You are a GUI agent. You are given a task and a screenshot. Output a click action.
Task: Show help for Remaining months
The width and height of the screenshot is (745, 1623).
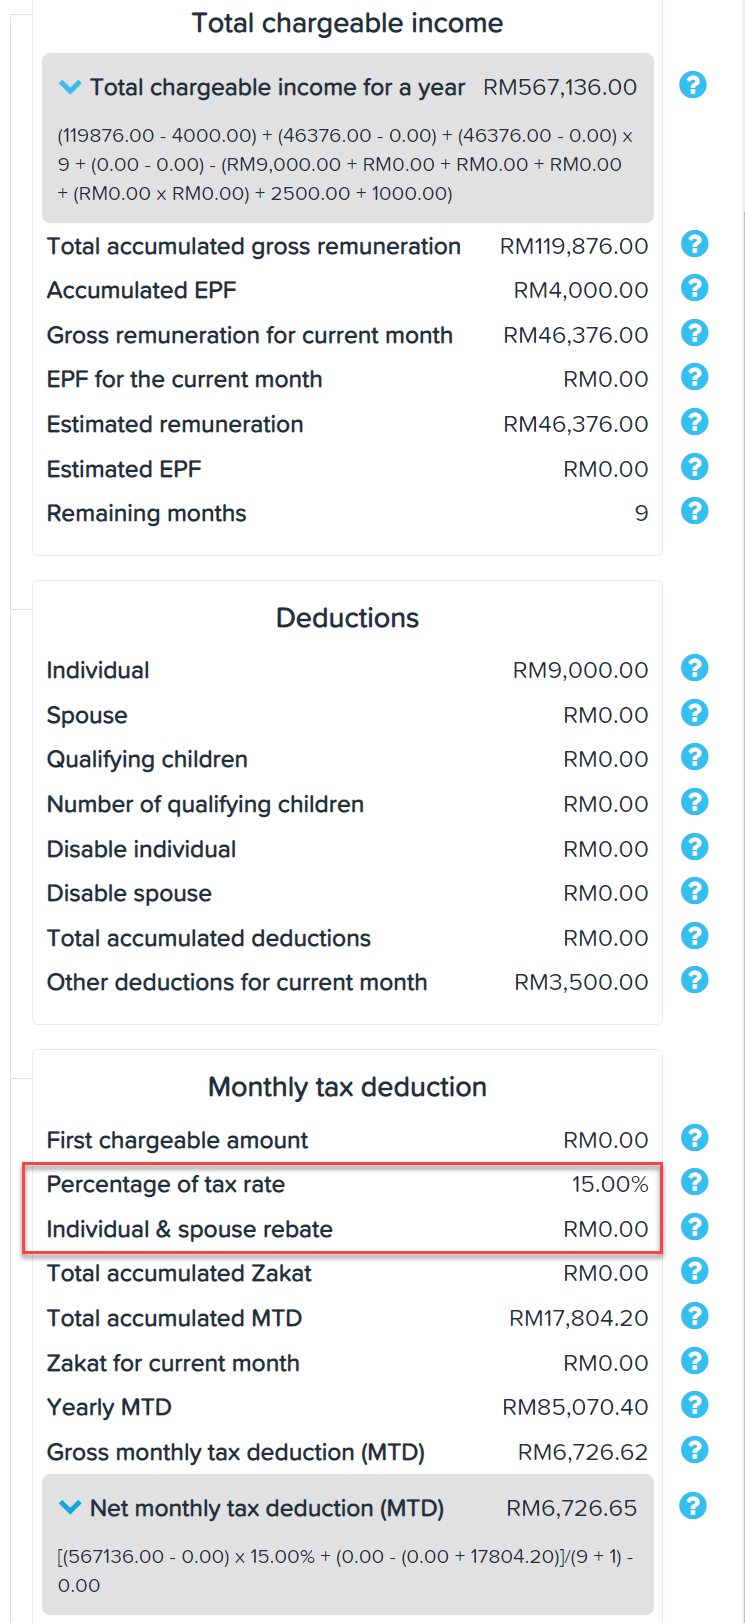(694, 511)
